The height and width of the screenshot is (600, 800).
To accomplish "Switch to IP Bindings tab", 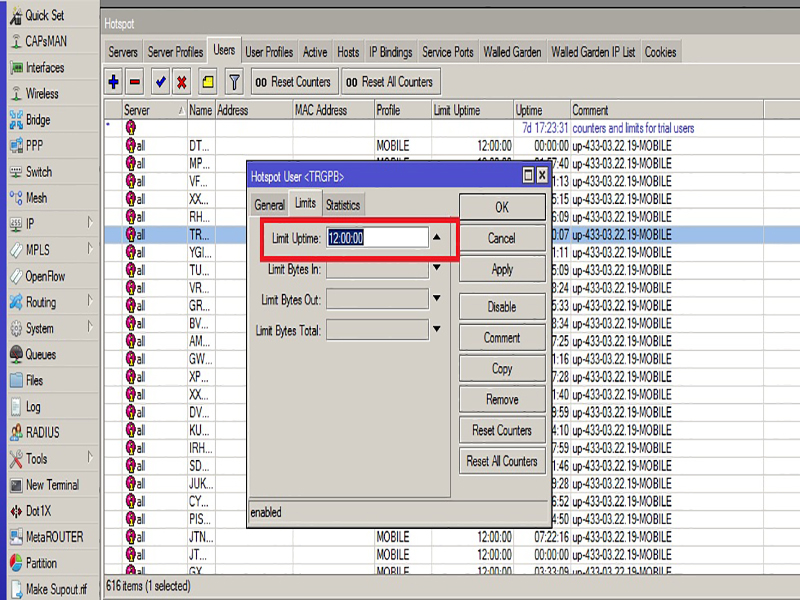I will [x=391, y=52].
